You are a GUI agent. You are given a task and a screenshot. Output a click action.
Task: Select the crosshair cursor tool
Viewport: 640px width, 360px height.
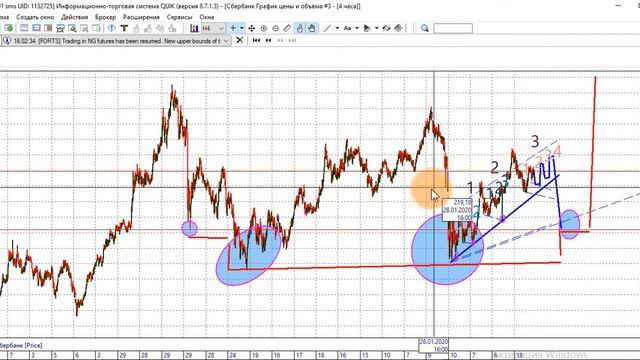[233, 28]
